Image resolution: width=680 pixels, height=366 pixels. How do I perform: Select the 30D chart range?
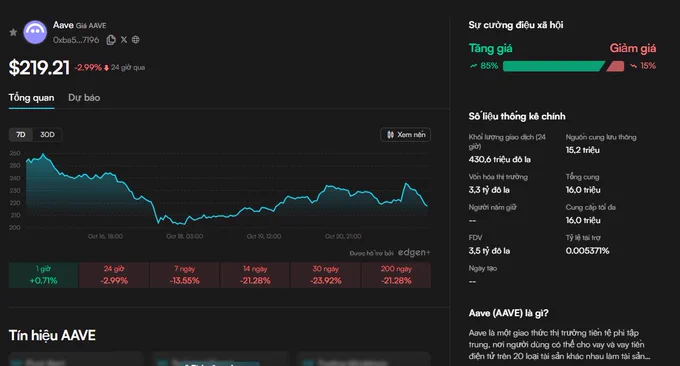click(x=47, y=134)
